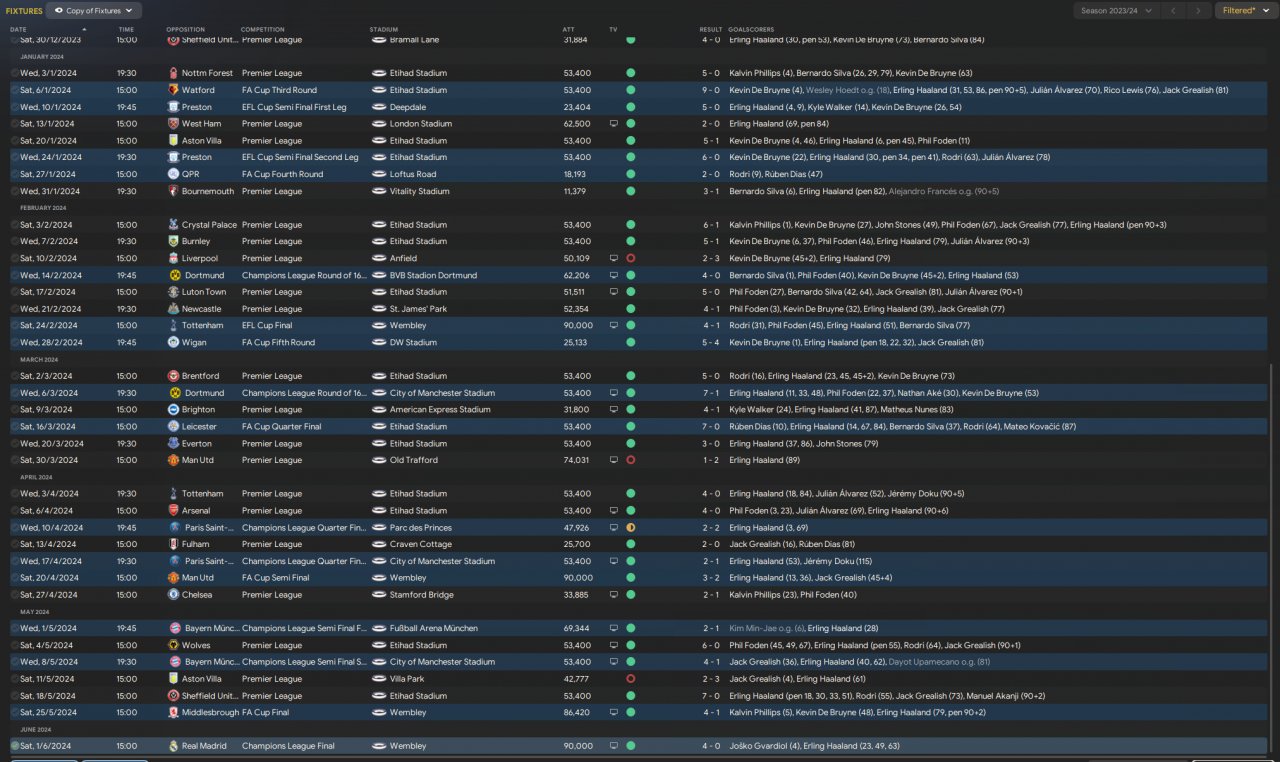Click the Burnley club badge
This screenshot has height=762, width=1280.
coord(174,241)
